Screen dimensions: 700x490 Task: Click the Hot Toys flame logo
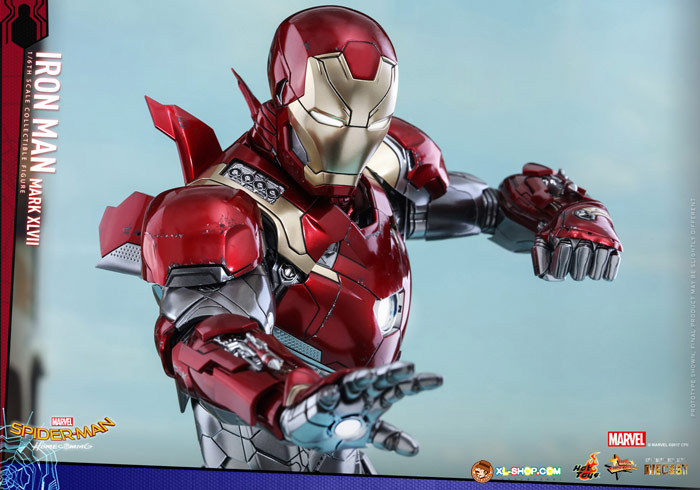point(586,467)
